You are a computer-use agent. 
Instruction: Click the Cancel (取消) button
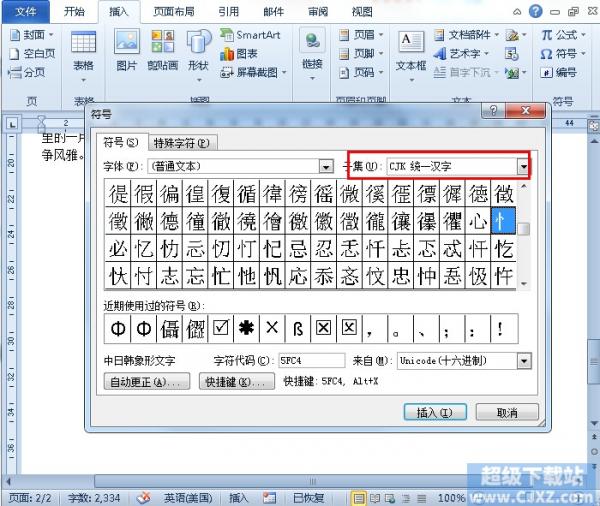pos(507,413)
